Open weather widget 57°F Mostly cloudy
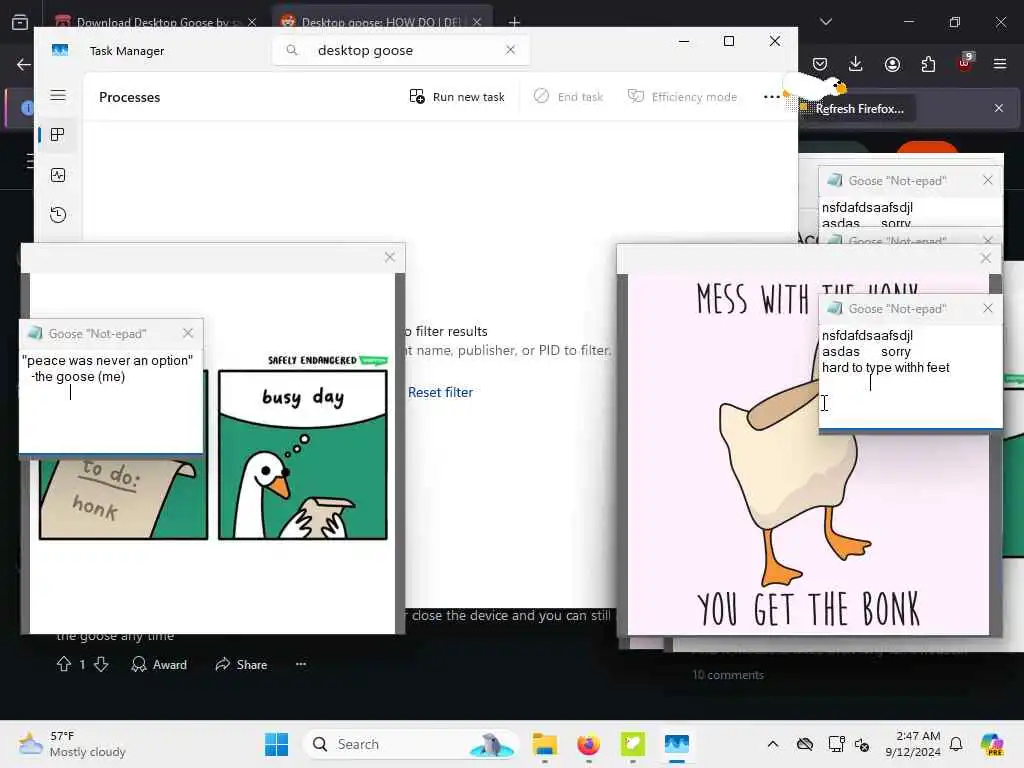This screenshot has width=1024, height=768. [72, 744]
